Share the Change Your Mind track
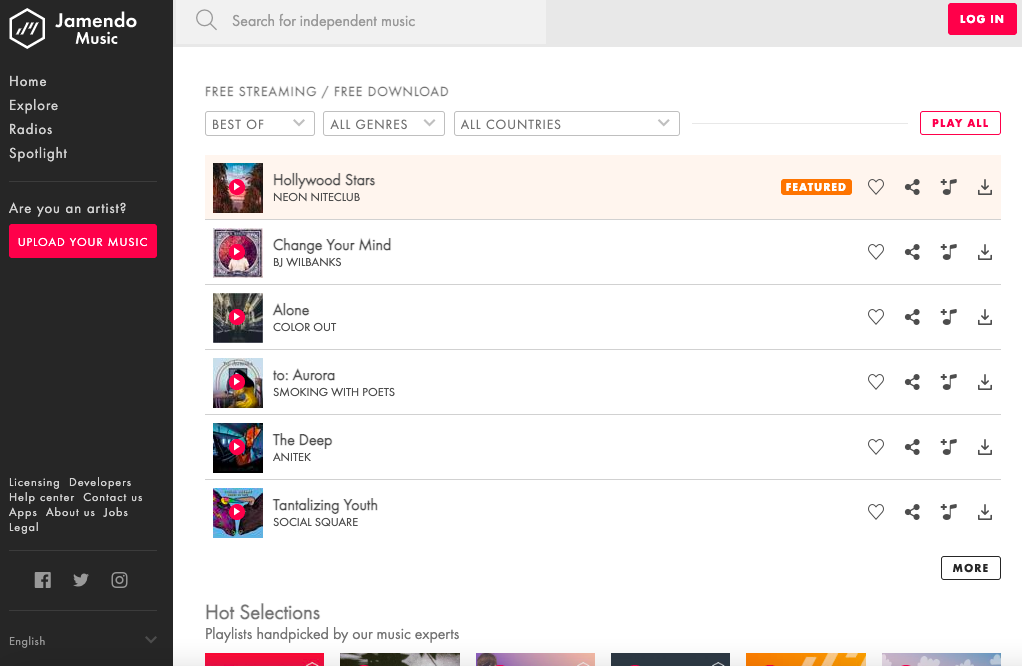1022x666 pixels. [x=912, y=252]
